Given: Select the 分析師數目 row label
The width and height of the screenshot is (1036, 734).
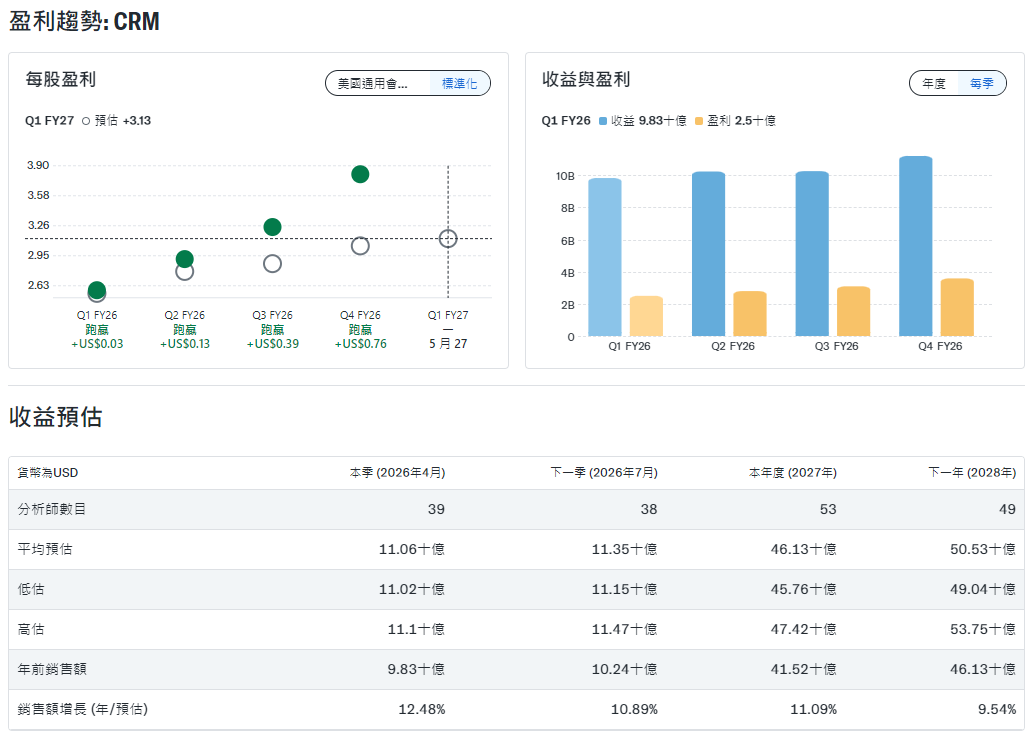Looking at the screenshot, I should click(53, 508).
